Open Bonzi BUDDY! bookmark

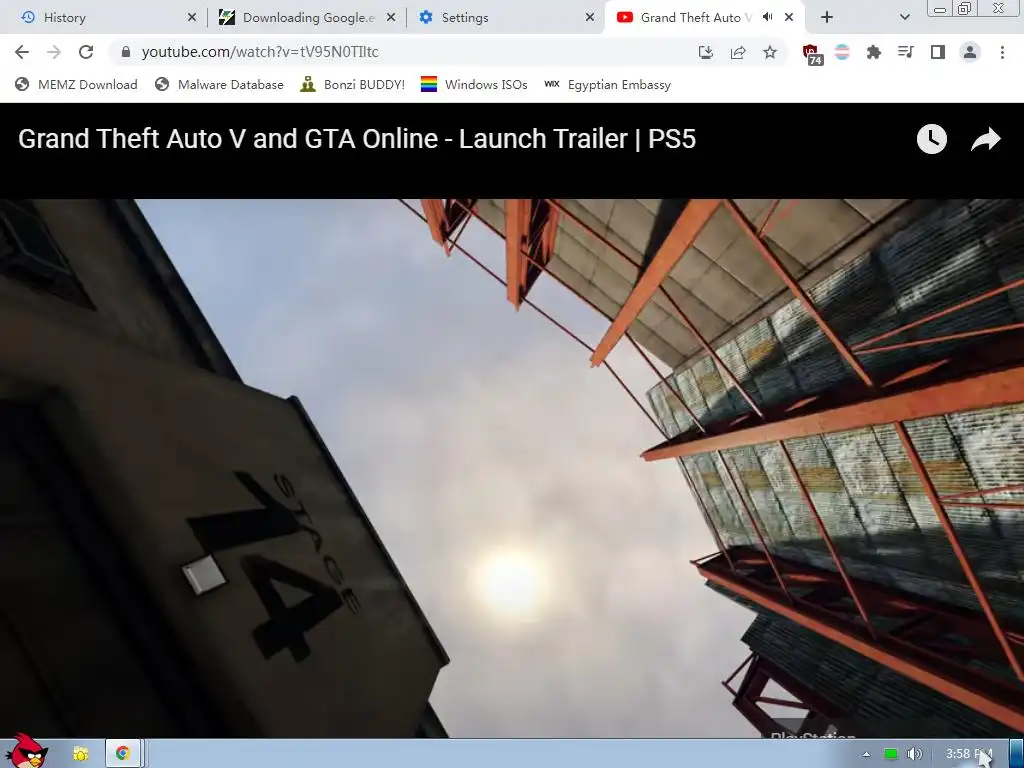(x=353, y=84)
